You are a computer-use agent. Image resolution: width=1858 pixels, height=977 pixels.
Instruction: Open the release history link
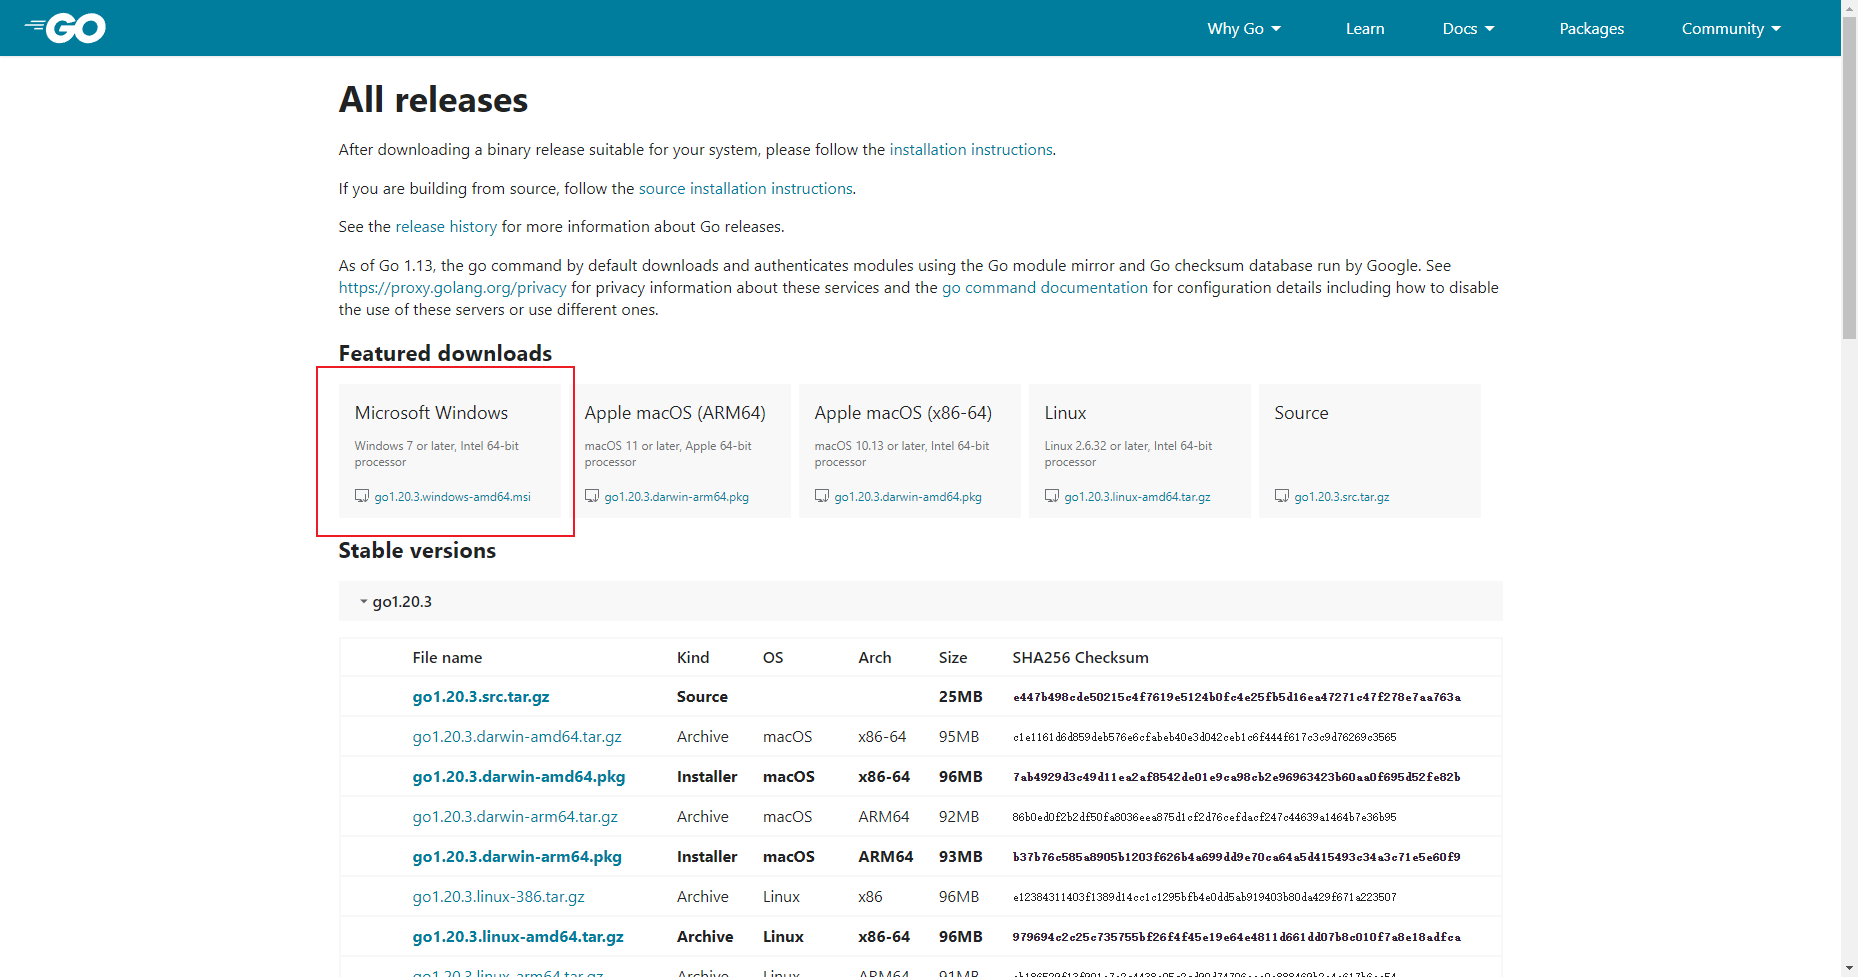446,226
